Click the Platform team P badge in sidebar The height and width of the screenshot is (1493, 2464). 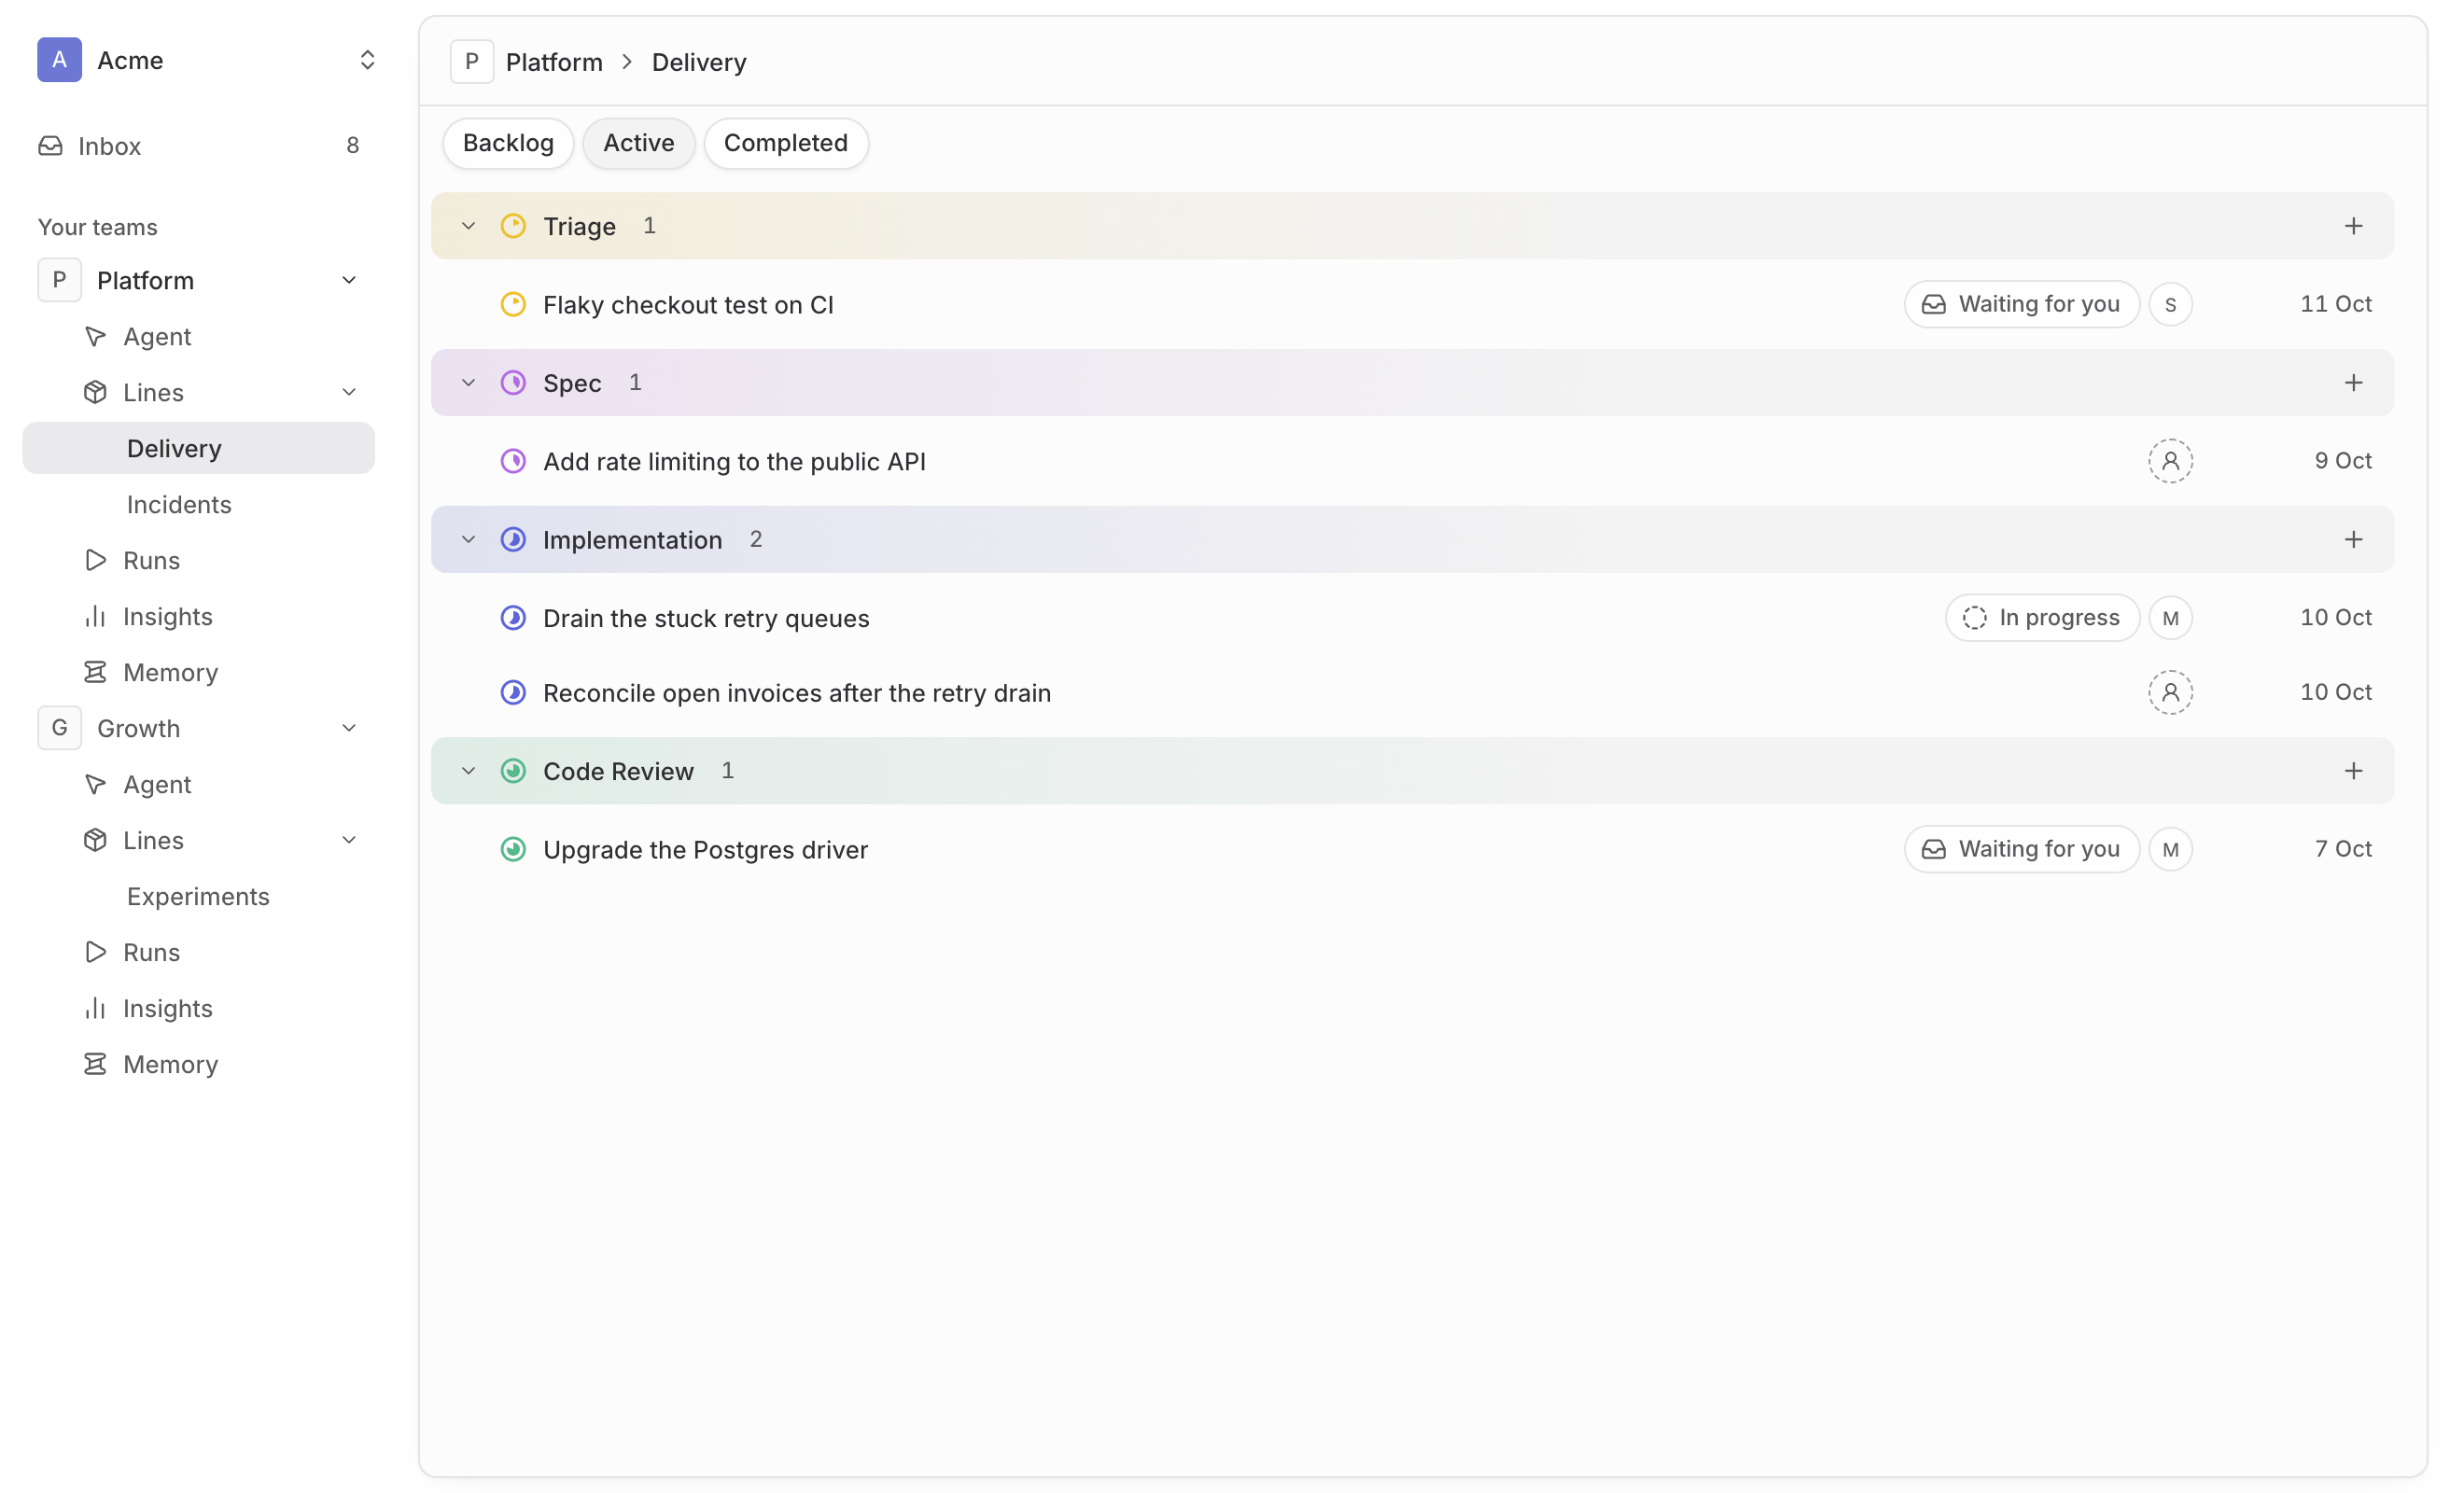point(60,280)
